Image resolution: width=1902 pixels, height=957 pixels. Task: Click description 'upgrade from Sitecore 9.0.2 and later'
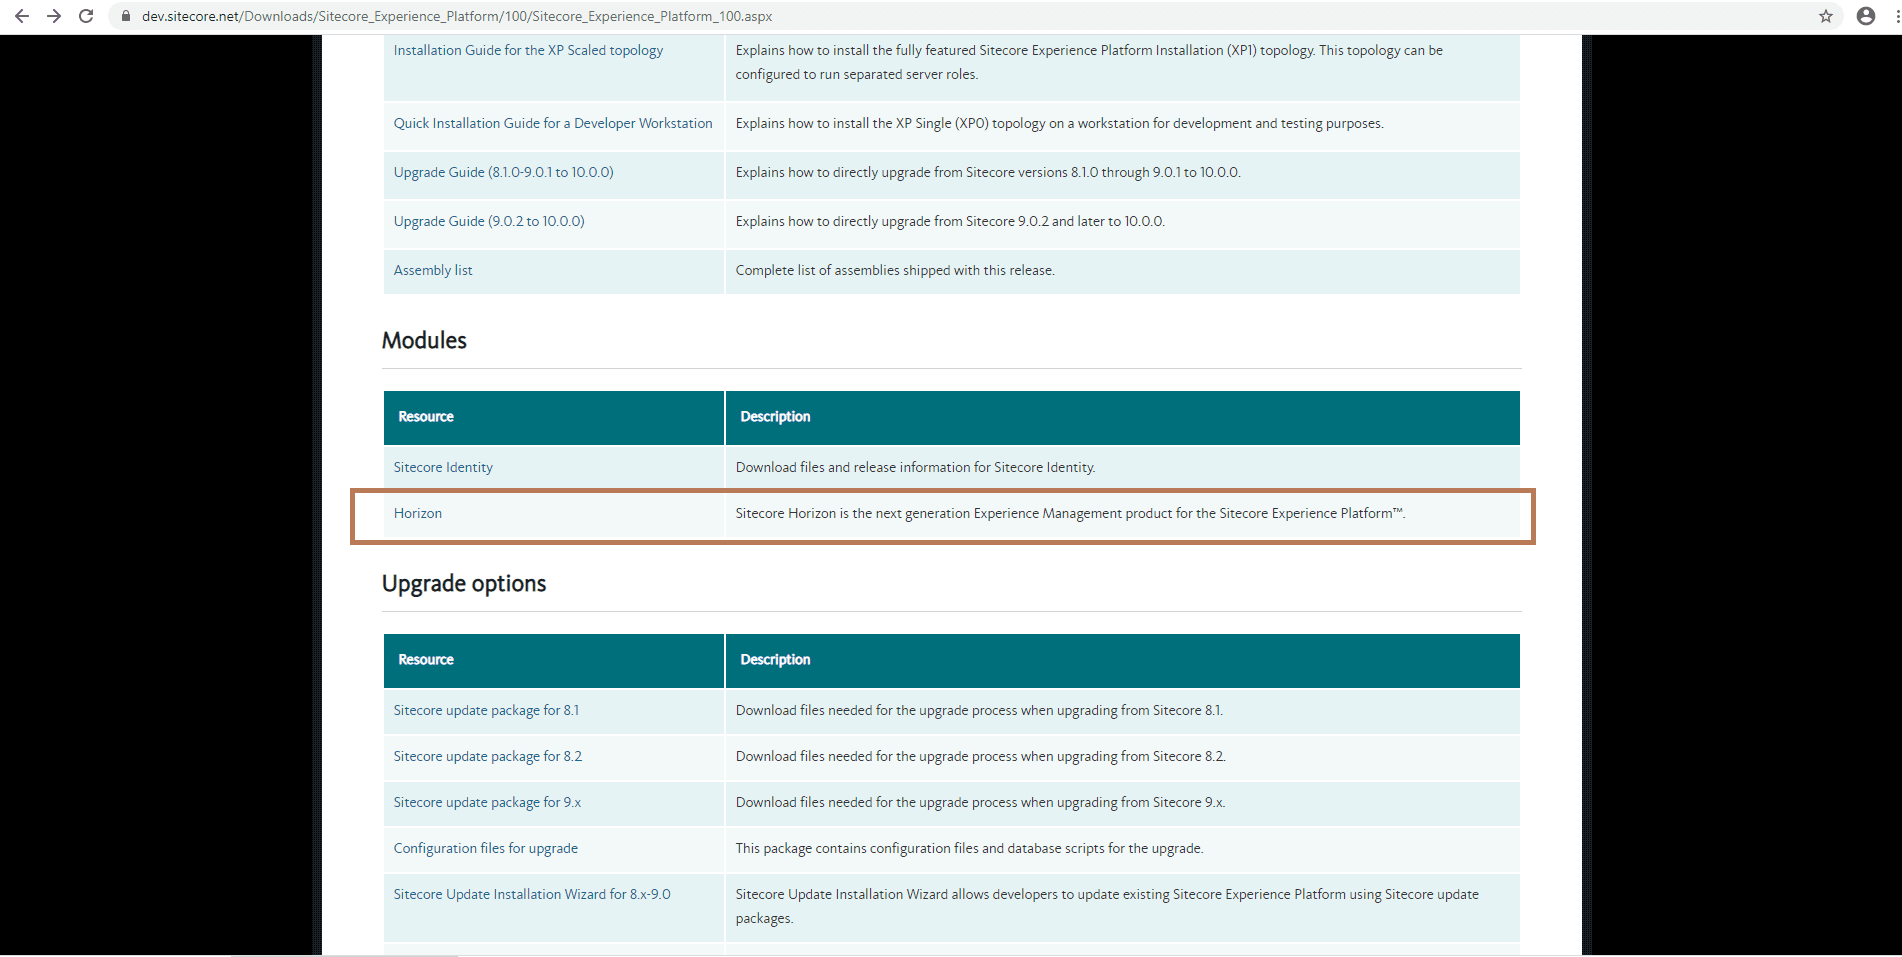pyautogui.click(x=950, y=221)
